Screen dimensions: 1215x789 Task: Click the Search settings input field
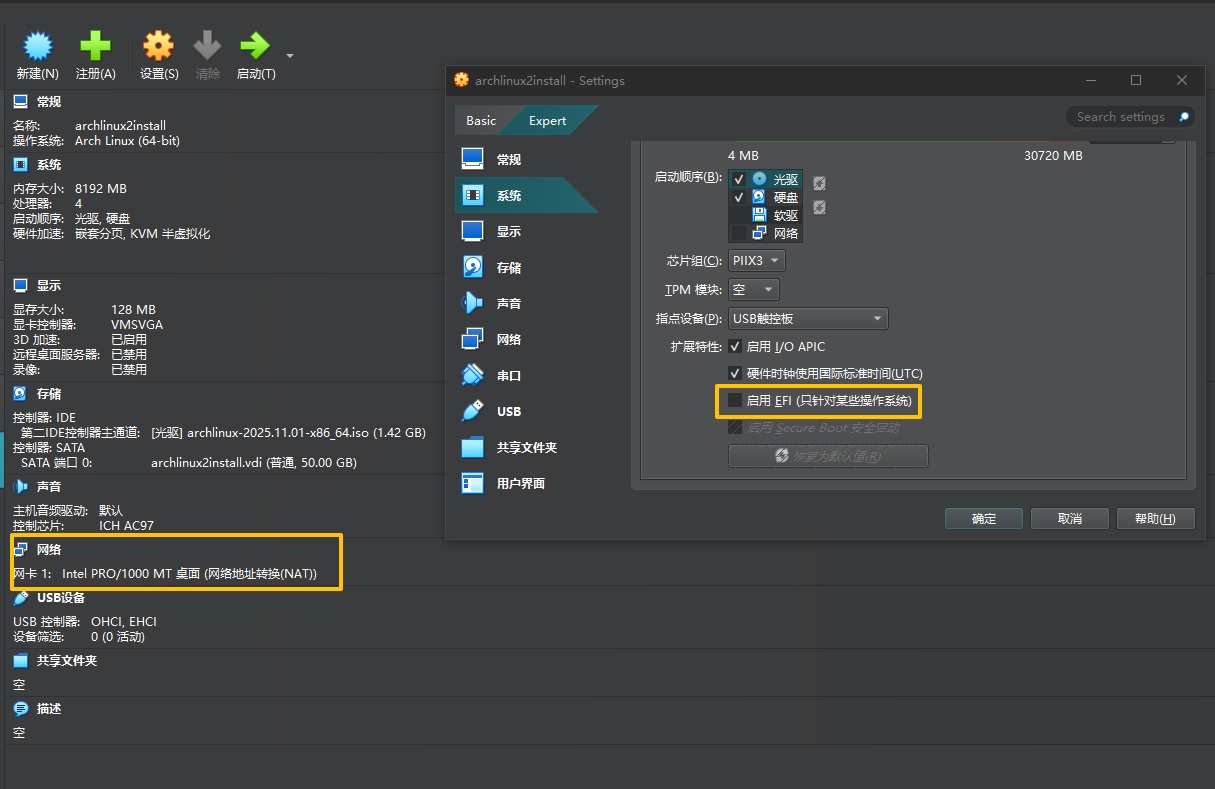1120,117
